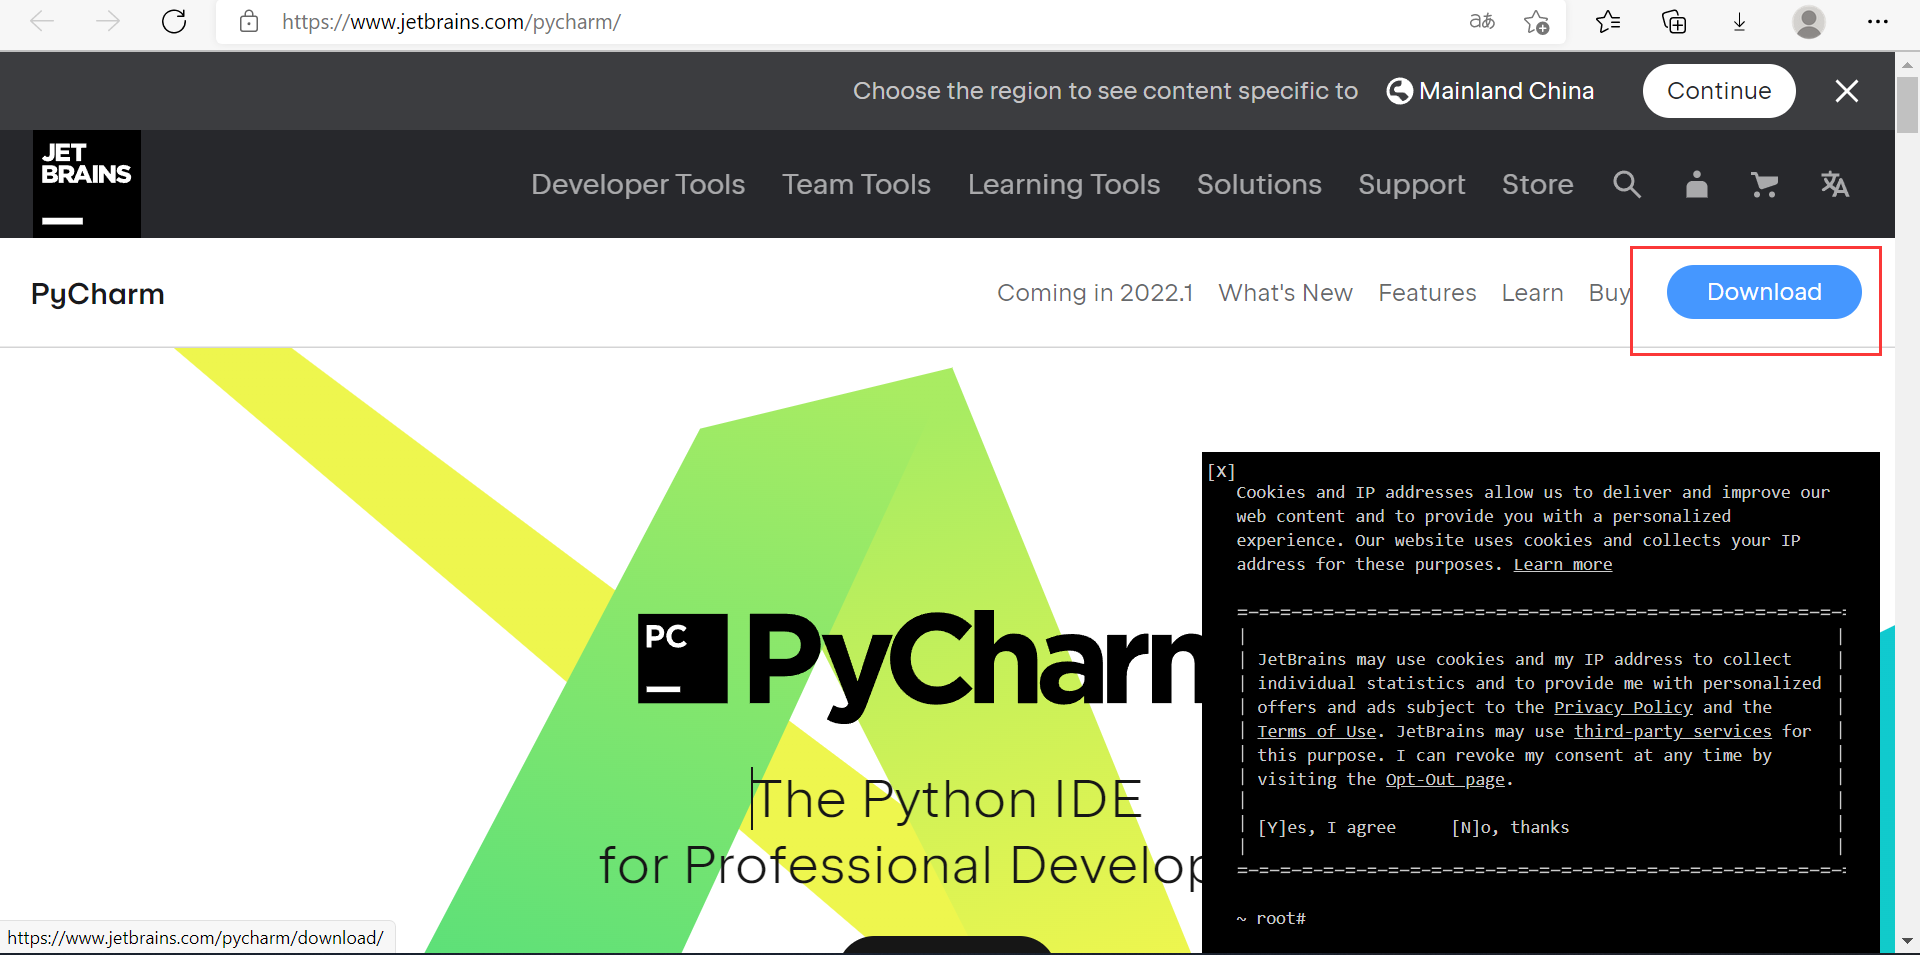Open third-party services link
This screenshot has width=1920, height=955.
click(1672, 732)
